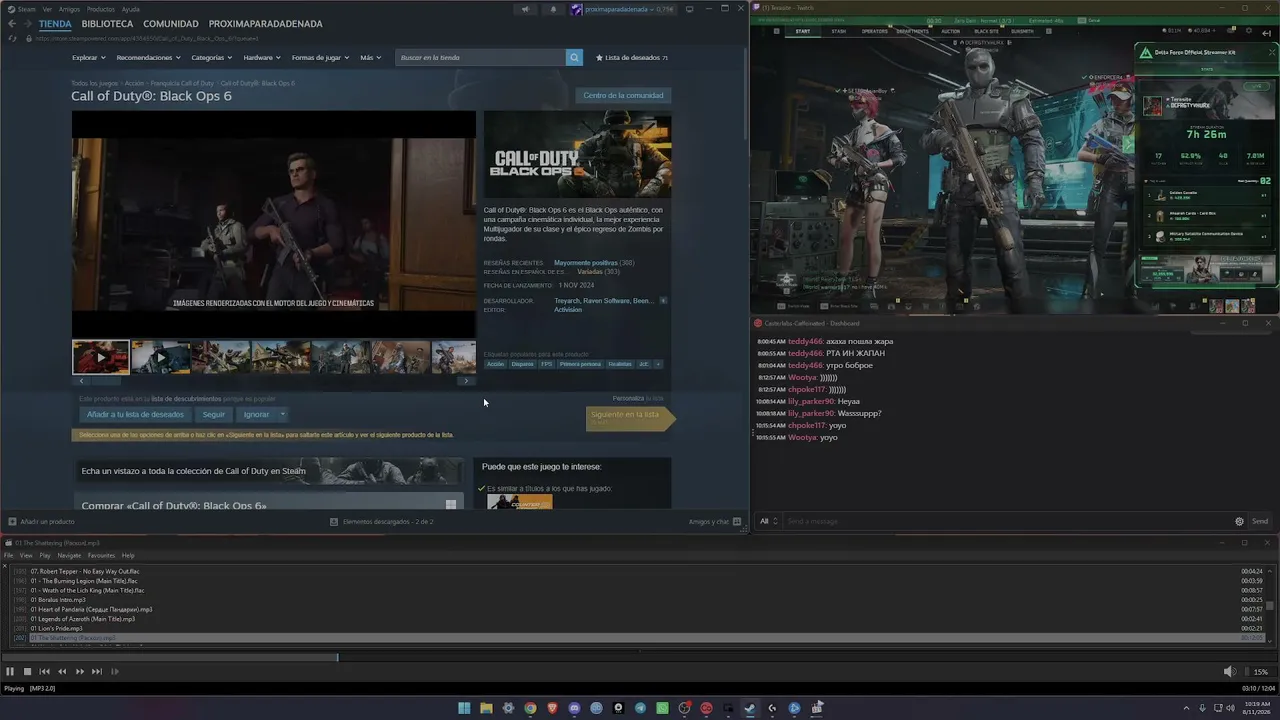Open the TIENDA tab in Steam
The width and height of the screenshot is (1280, 720).
point(55,23)
